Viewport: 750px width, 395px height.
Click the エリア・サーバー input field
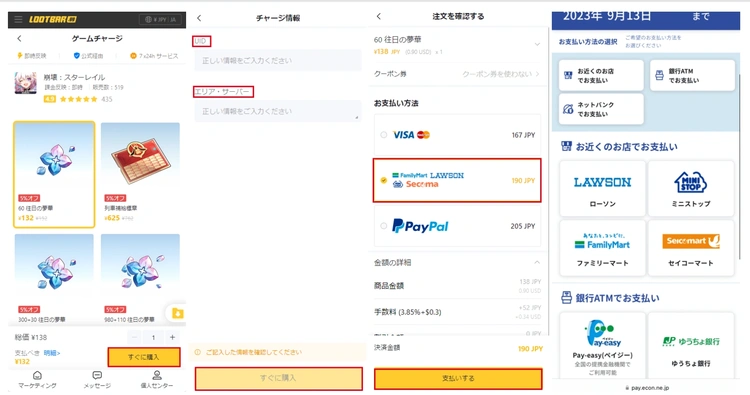point(277,111)
